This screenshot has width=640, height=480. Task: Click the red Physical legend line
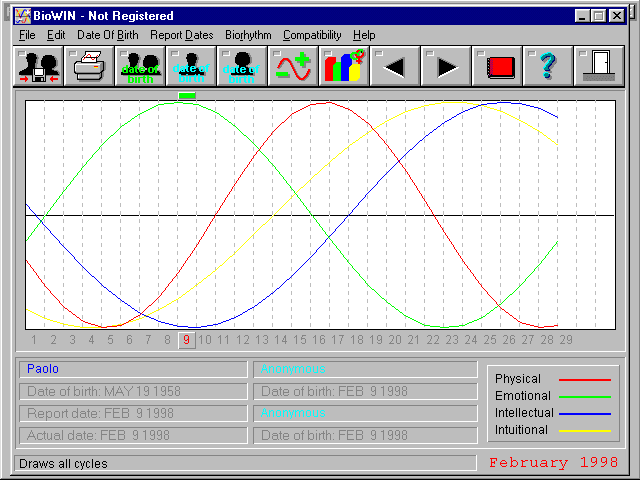[x=584, y=380]
